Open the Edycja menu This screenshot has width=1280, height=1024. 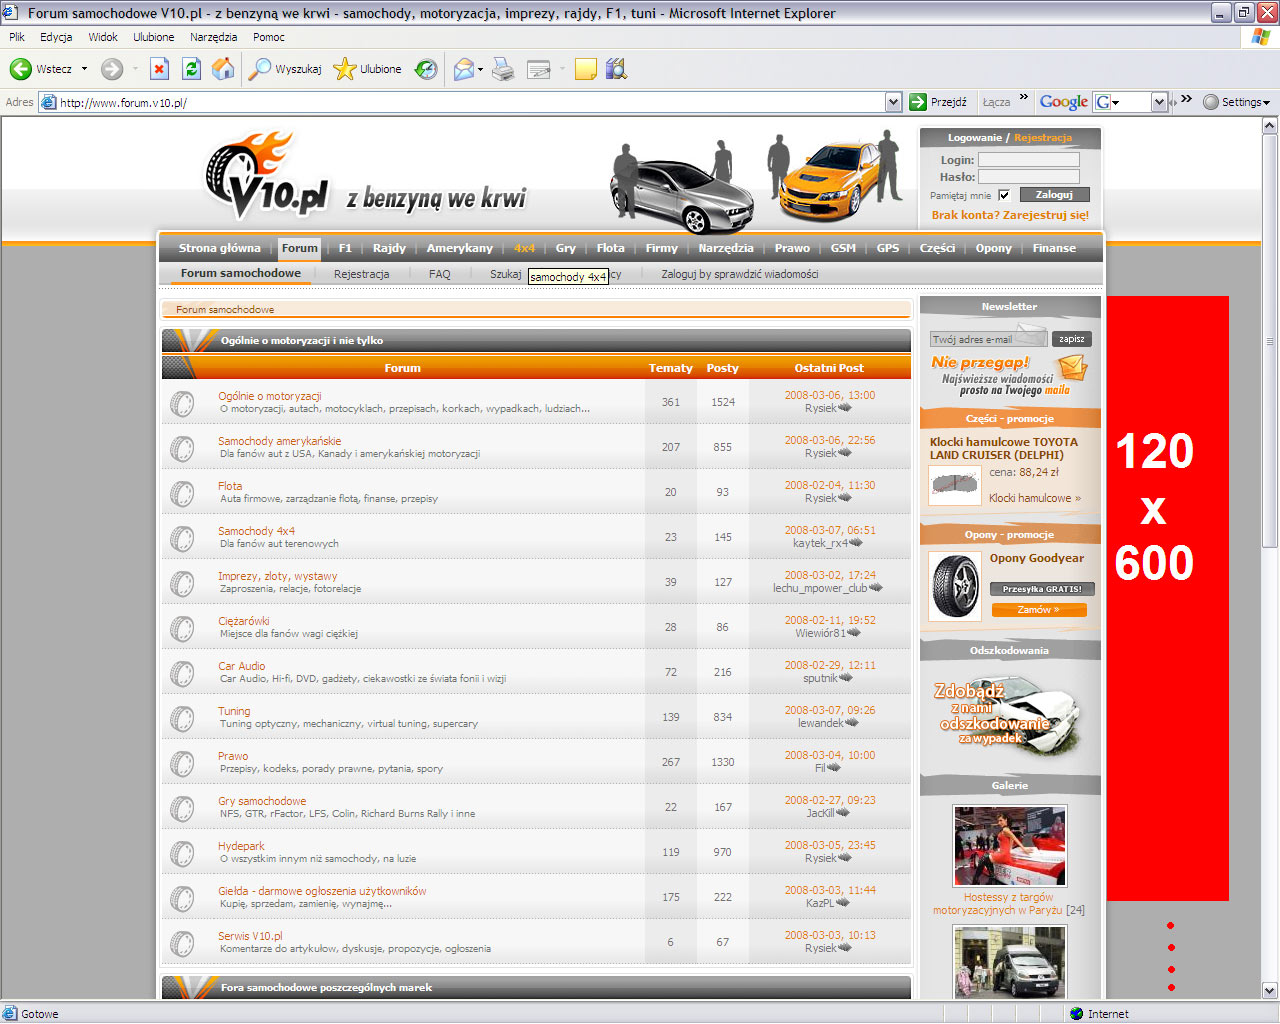56,37
